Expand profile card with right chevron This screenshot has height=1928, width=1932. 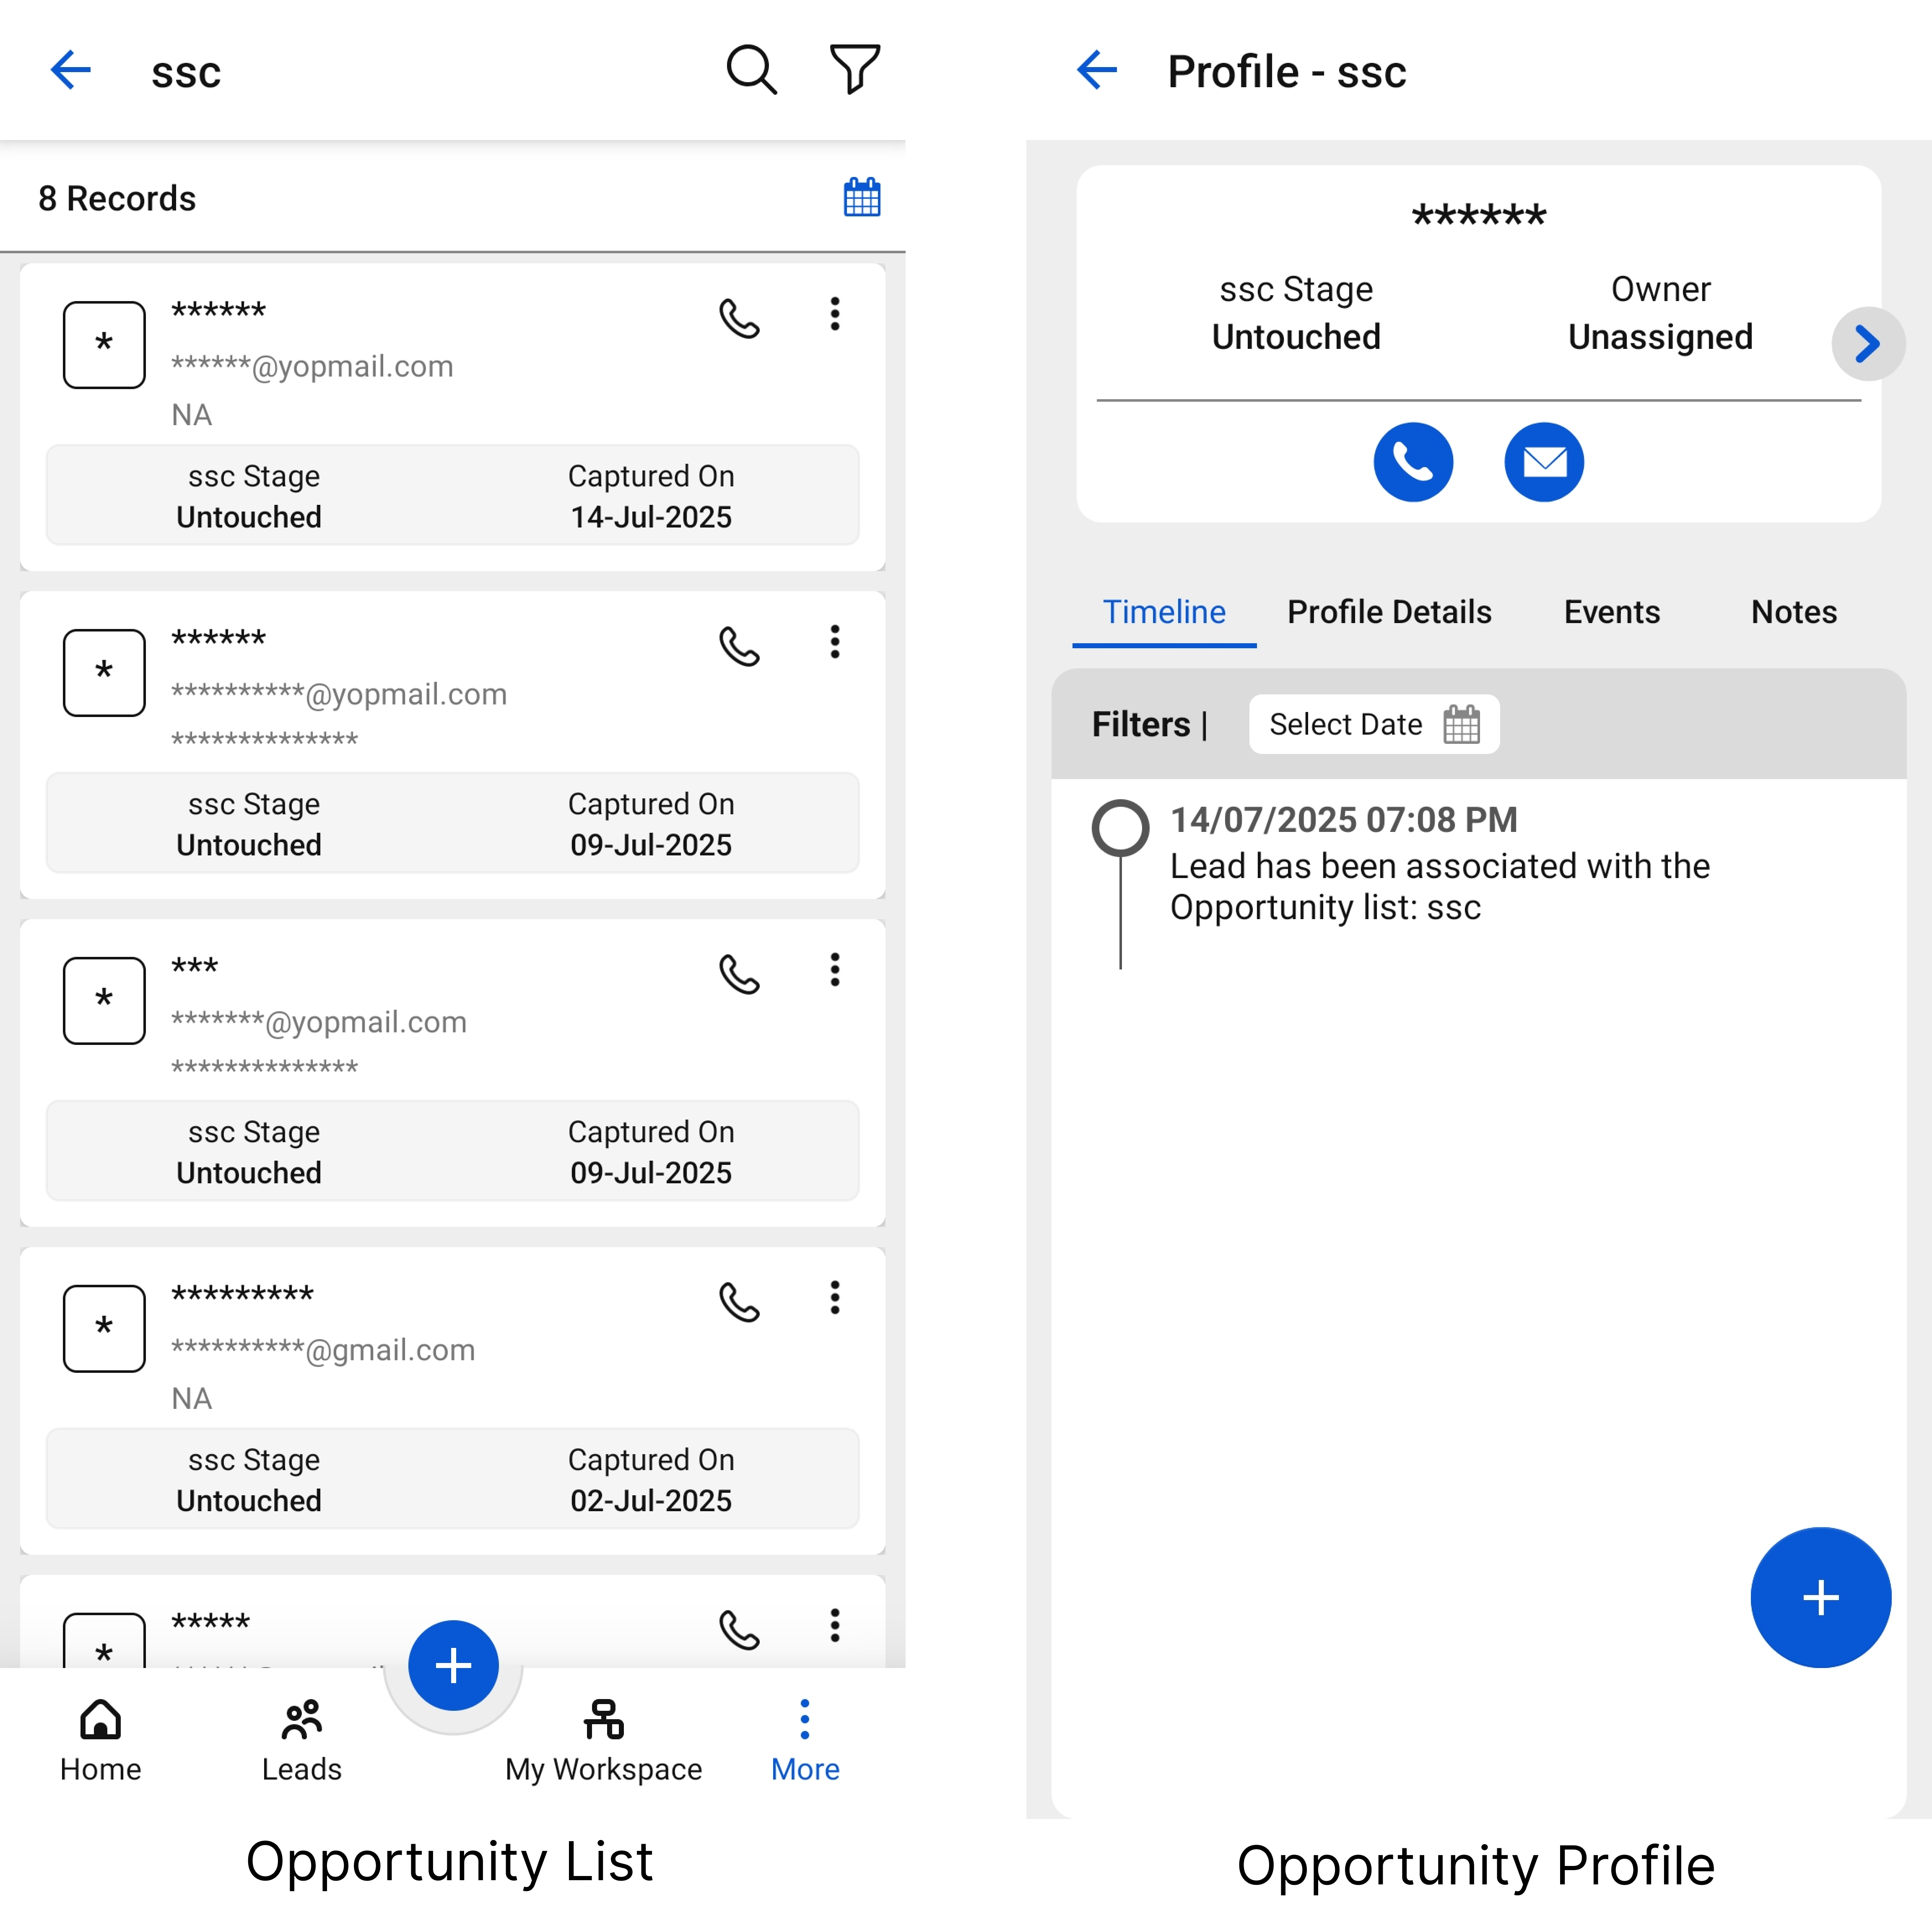click(1866, 344)
